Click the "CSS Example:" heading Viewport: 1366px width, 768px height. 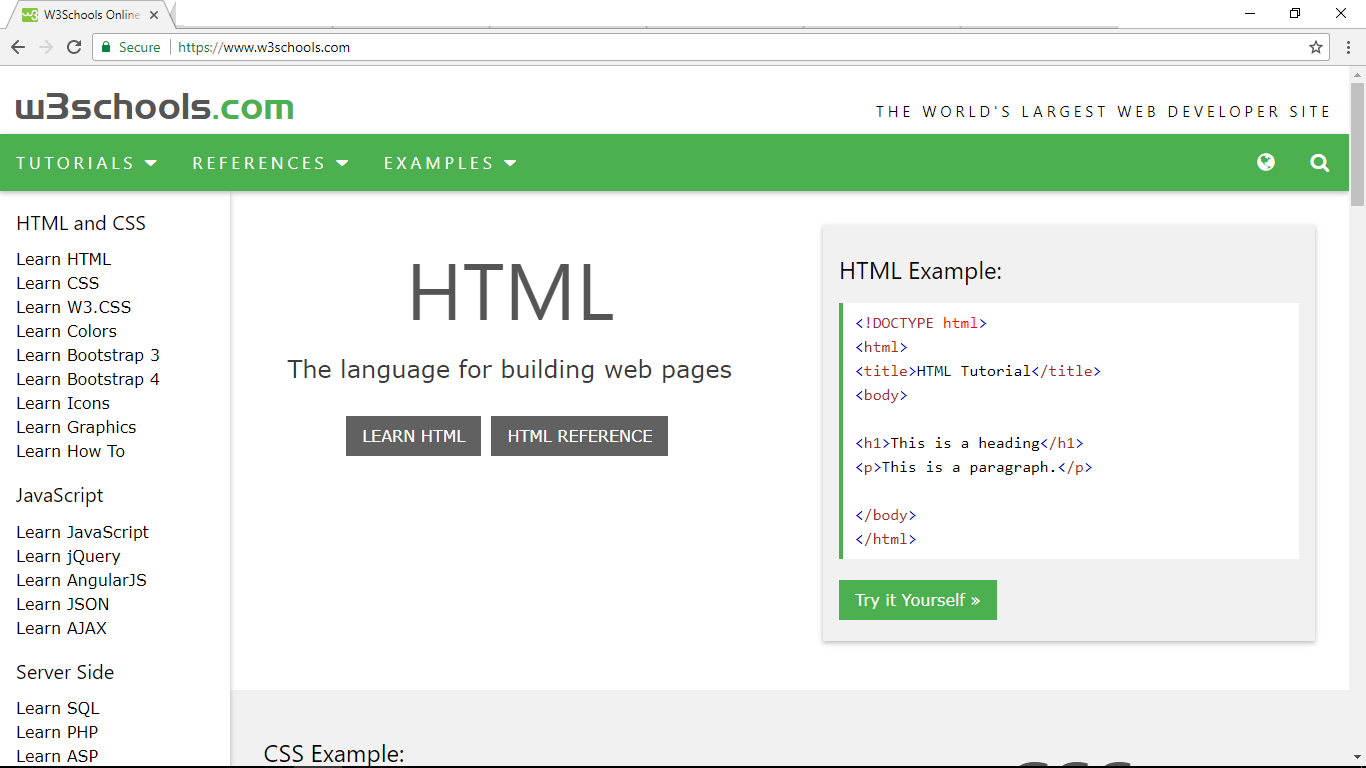click(x=334, y=754)
